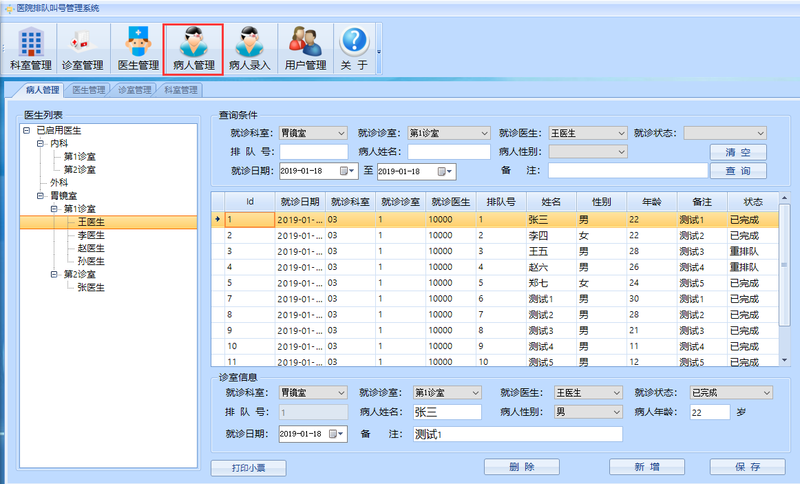The height and width of the screenshot is (484, 800).
Task: Open calendar for query end date
Action: (x=445, y=171)
